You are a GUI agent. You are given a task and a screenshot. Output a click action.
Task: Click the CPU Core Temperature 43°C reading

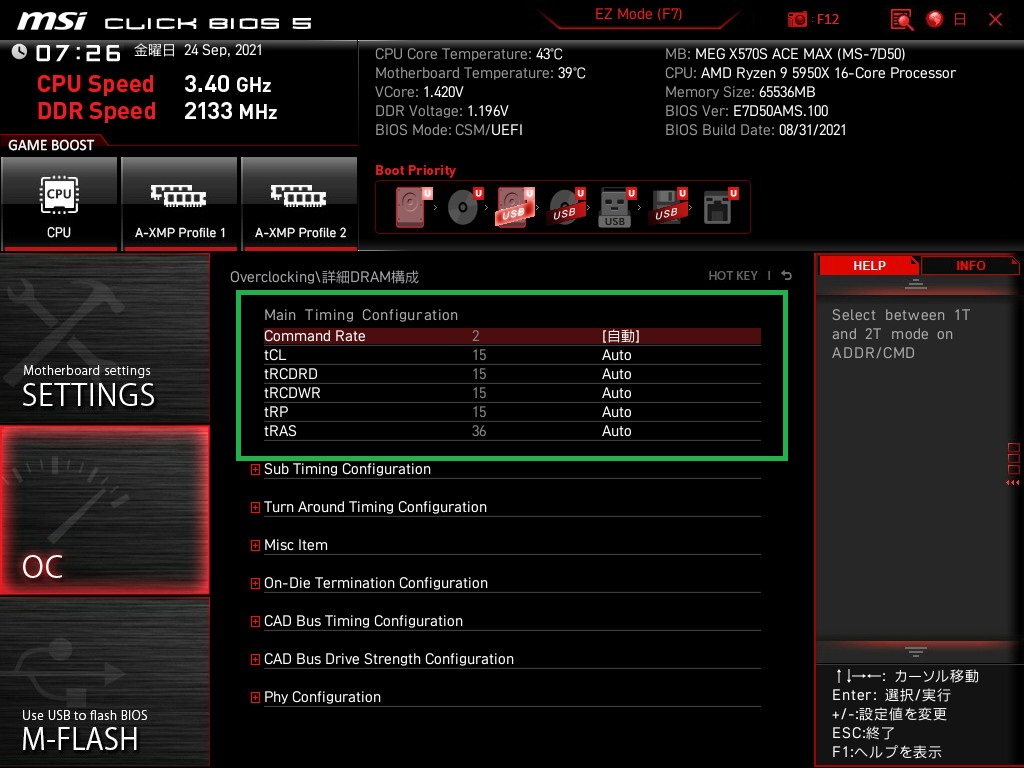click(x=468, y=54)
